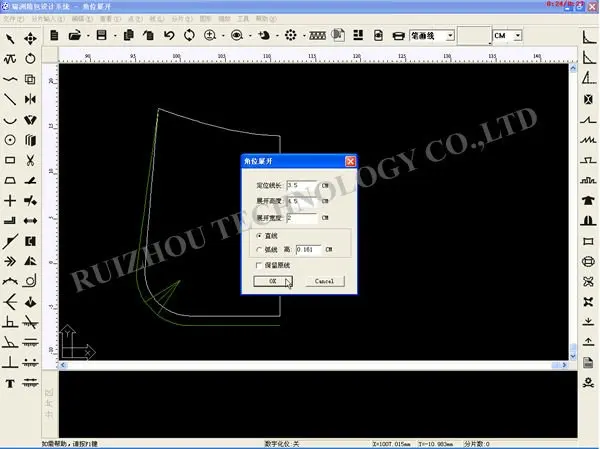
Task: Close the 角位展开 dialog
Action: click(350, 161)
